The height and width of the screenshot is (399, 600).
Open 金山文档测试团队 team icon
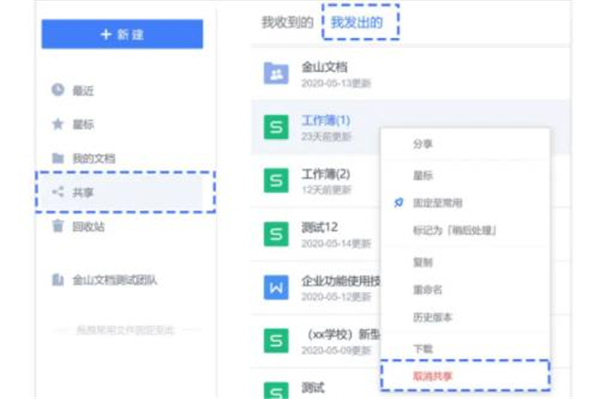(x=58, y=280)
